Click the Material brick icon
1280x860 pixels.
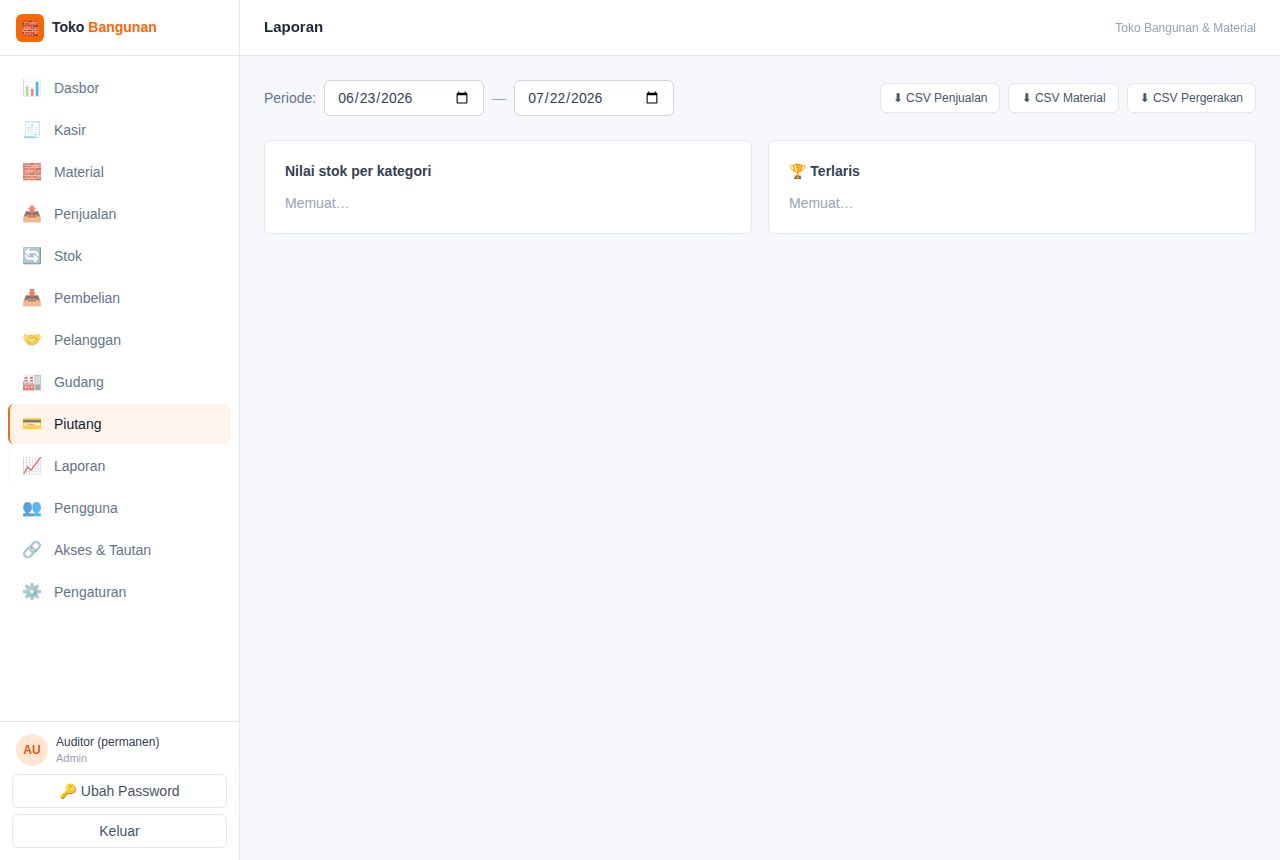(x=32, y=172)
